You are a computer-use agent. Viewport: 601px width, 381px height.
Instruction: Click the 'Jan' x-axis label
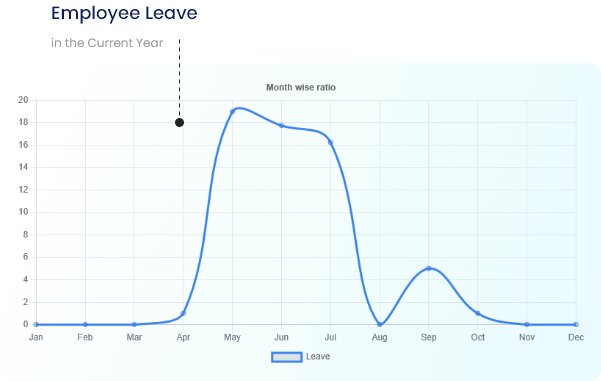[x=36, y=337]
